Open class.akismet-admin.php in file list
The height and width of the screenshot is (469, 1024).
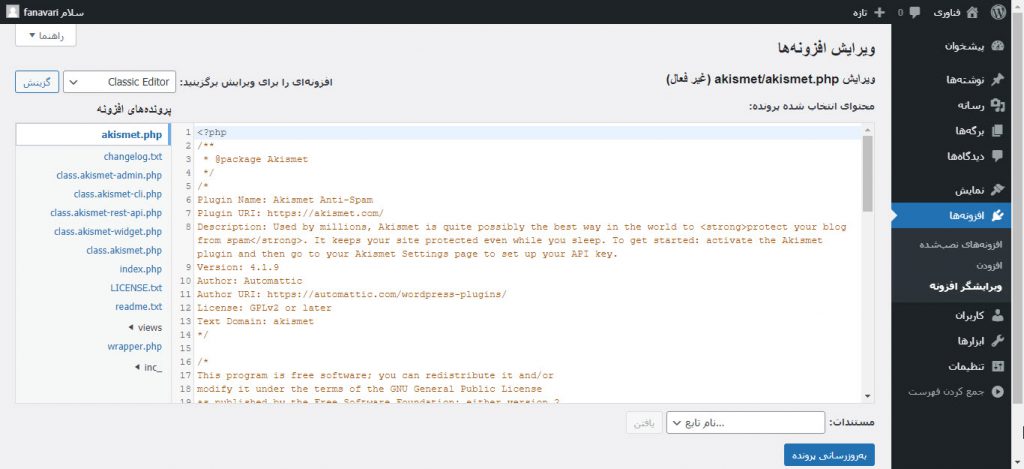click(110, 175)
